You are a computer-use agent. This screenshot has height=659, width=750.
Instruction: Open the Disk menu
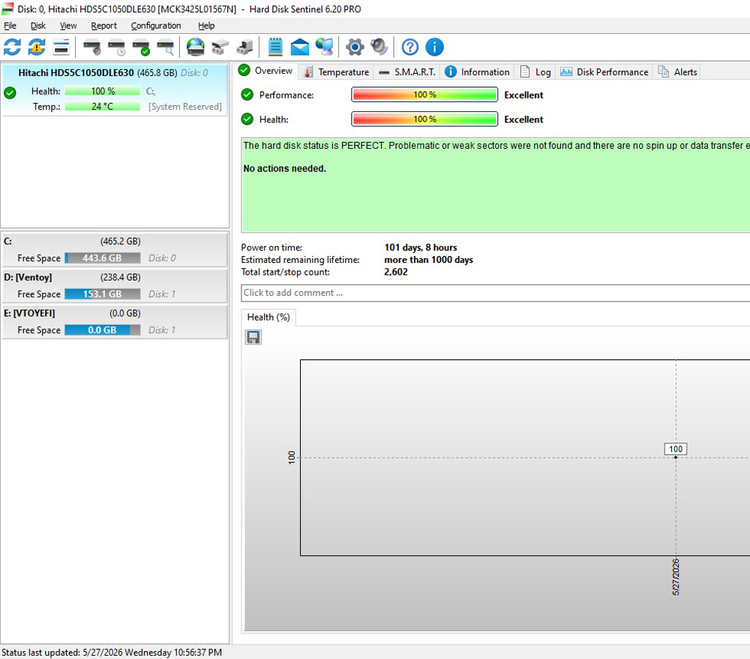pos(38,26)
